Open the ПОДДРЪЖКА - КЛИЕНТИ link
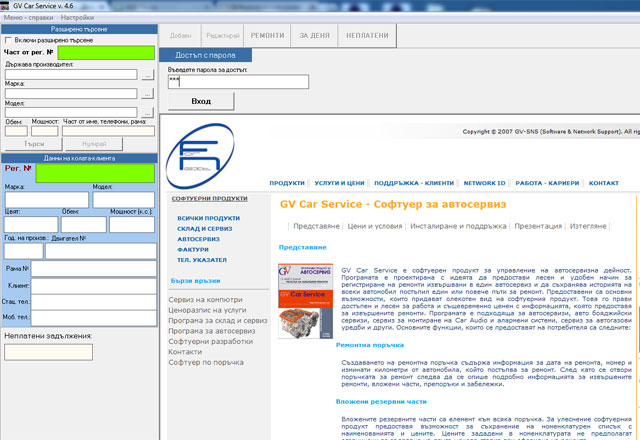The height and width of the screenshot is (440, 640). pyautogui.click(x=414, y=183)
